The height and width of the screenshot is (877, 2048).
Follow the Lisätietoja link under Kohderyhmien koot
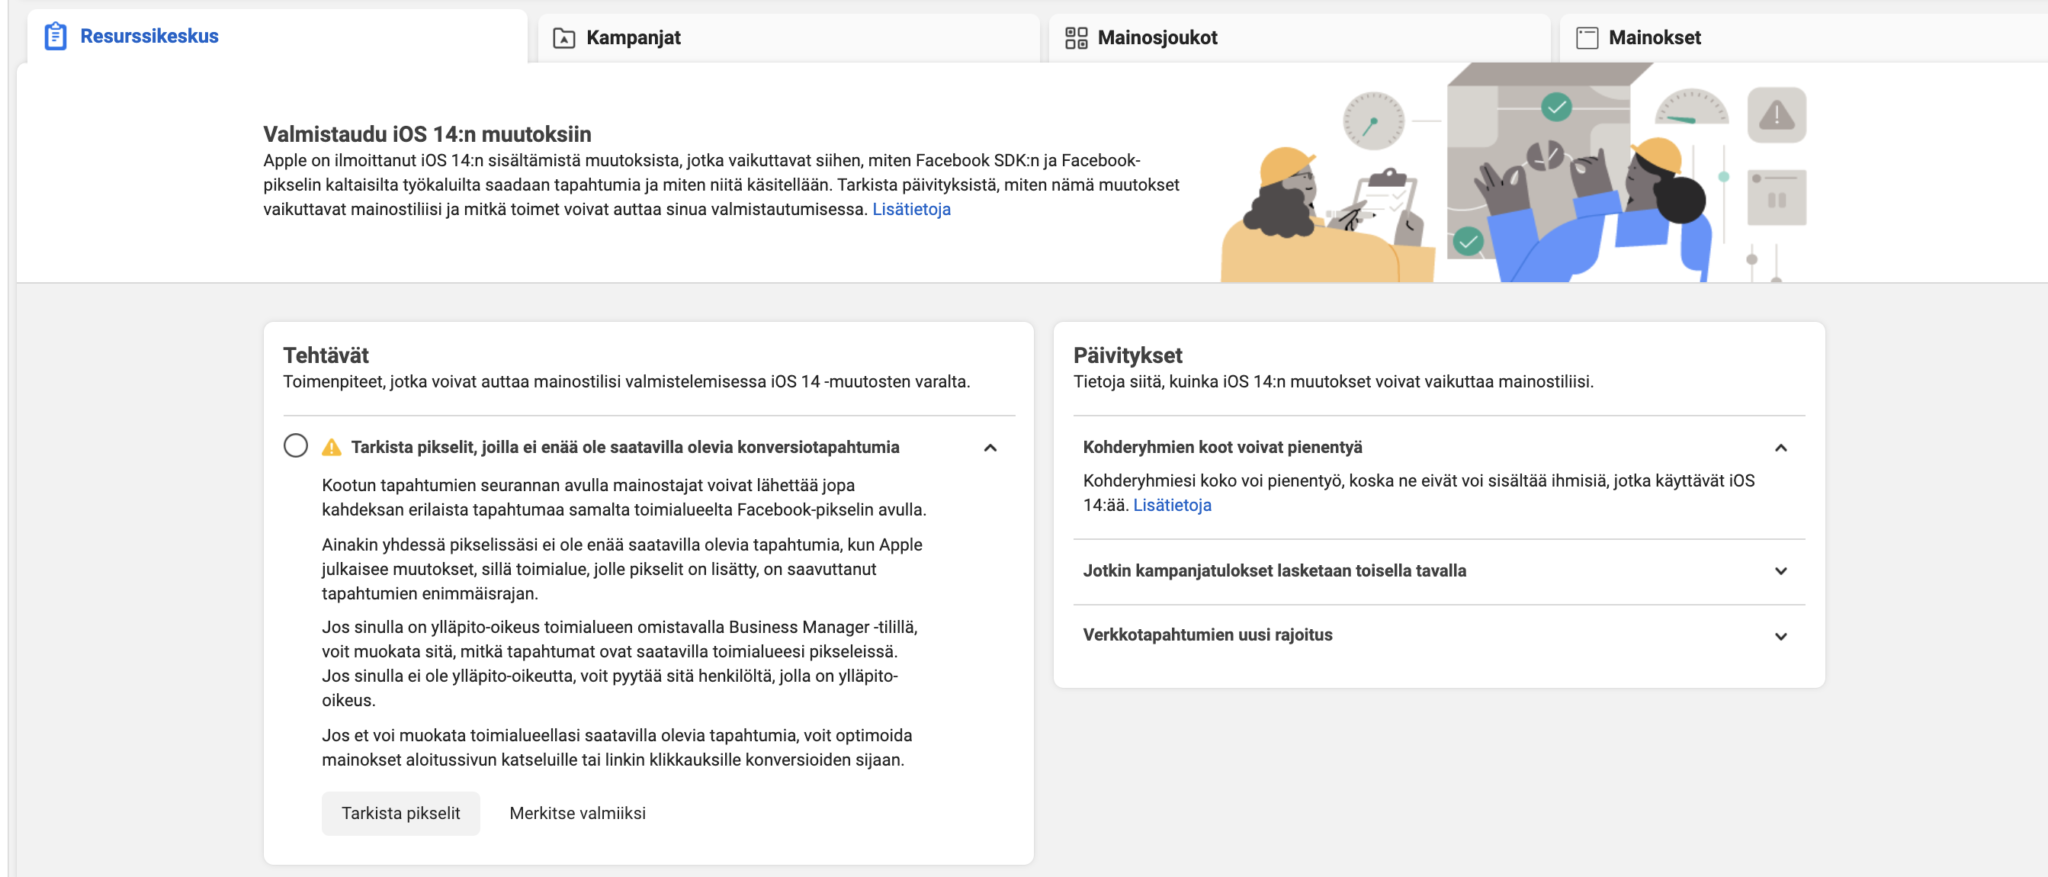[x=1172, y=505]
